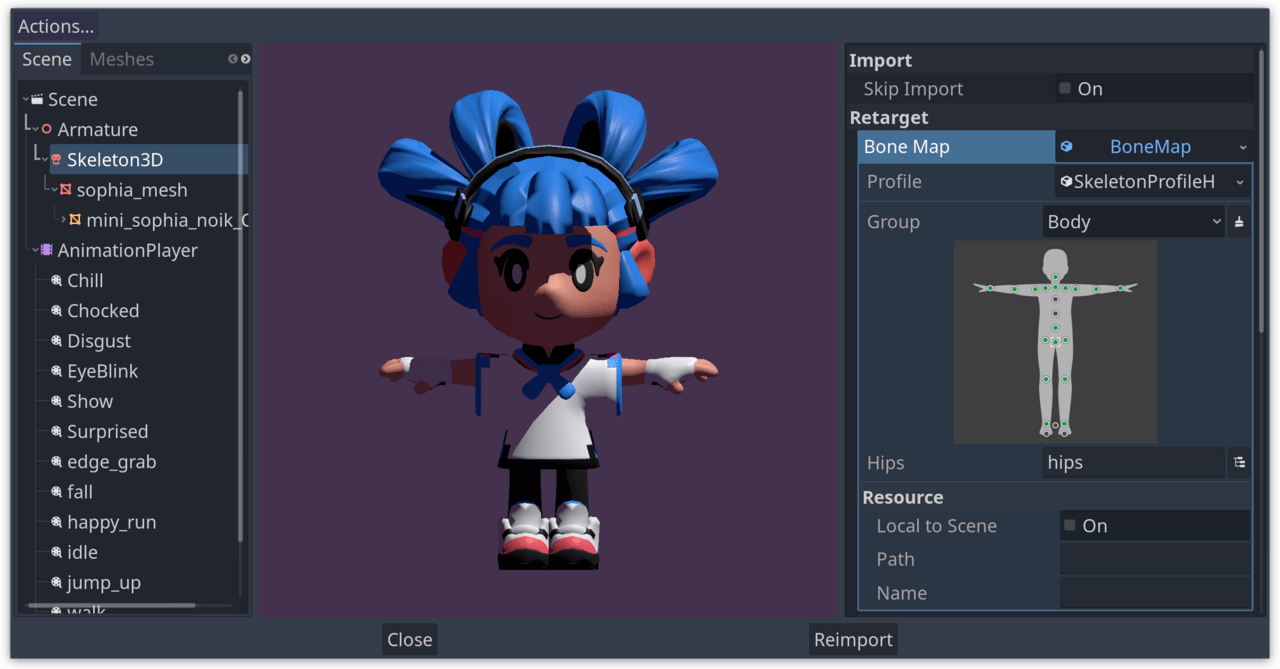Select the Skeleton3D node in scene tree
Image resolution: width=1280 pixels, height=669 pixels.
[x=114, y=160]
